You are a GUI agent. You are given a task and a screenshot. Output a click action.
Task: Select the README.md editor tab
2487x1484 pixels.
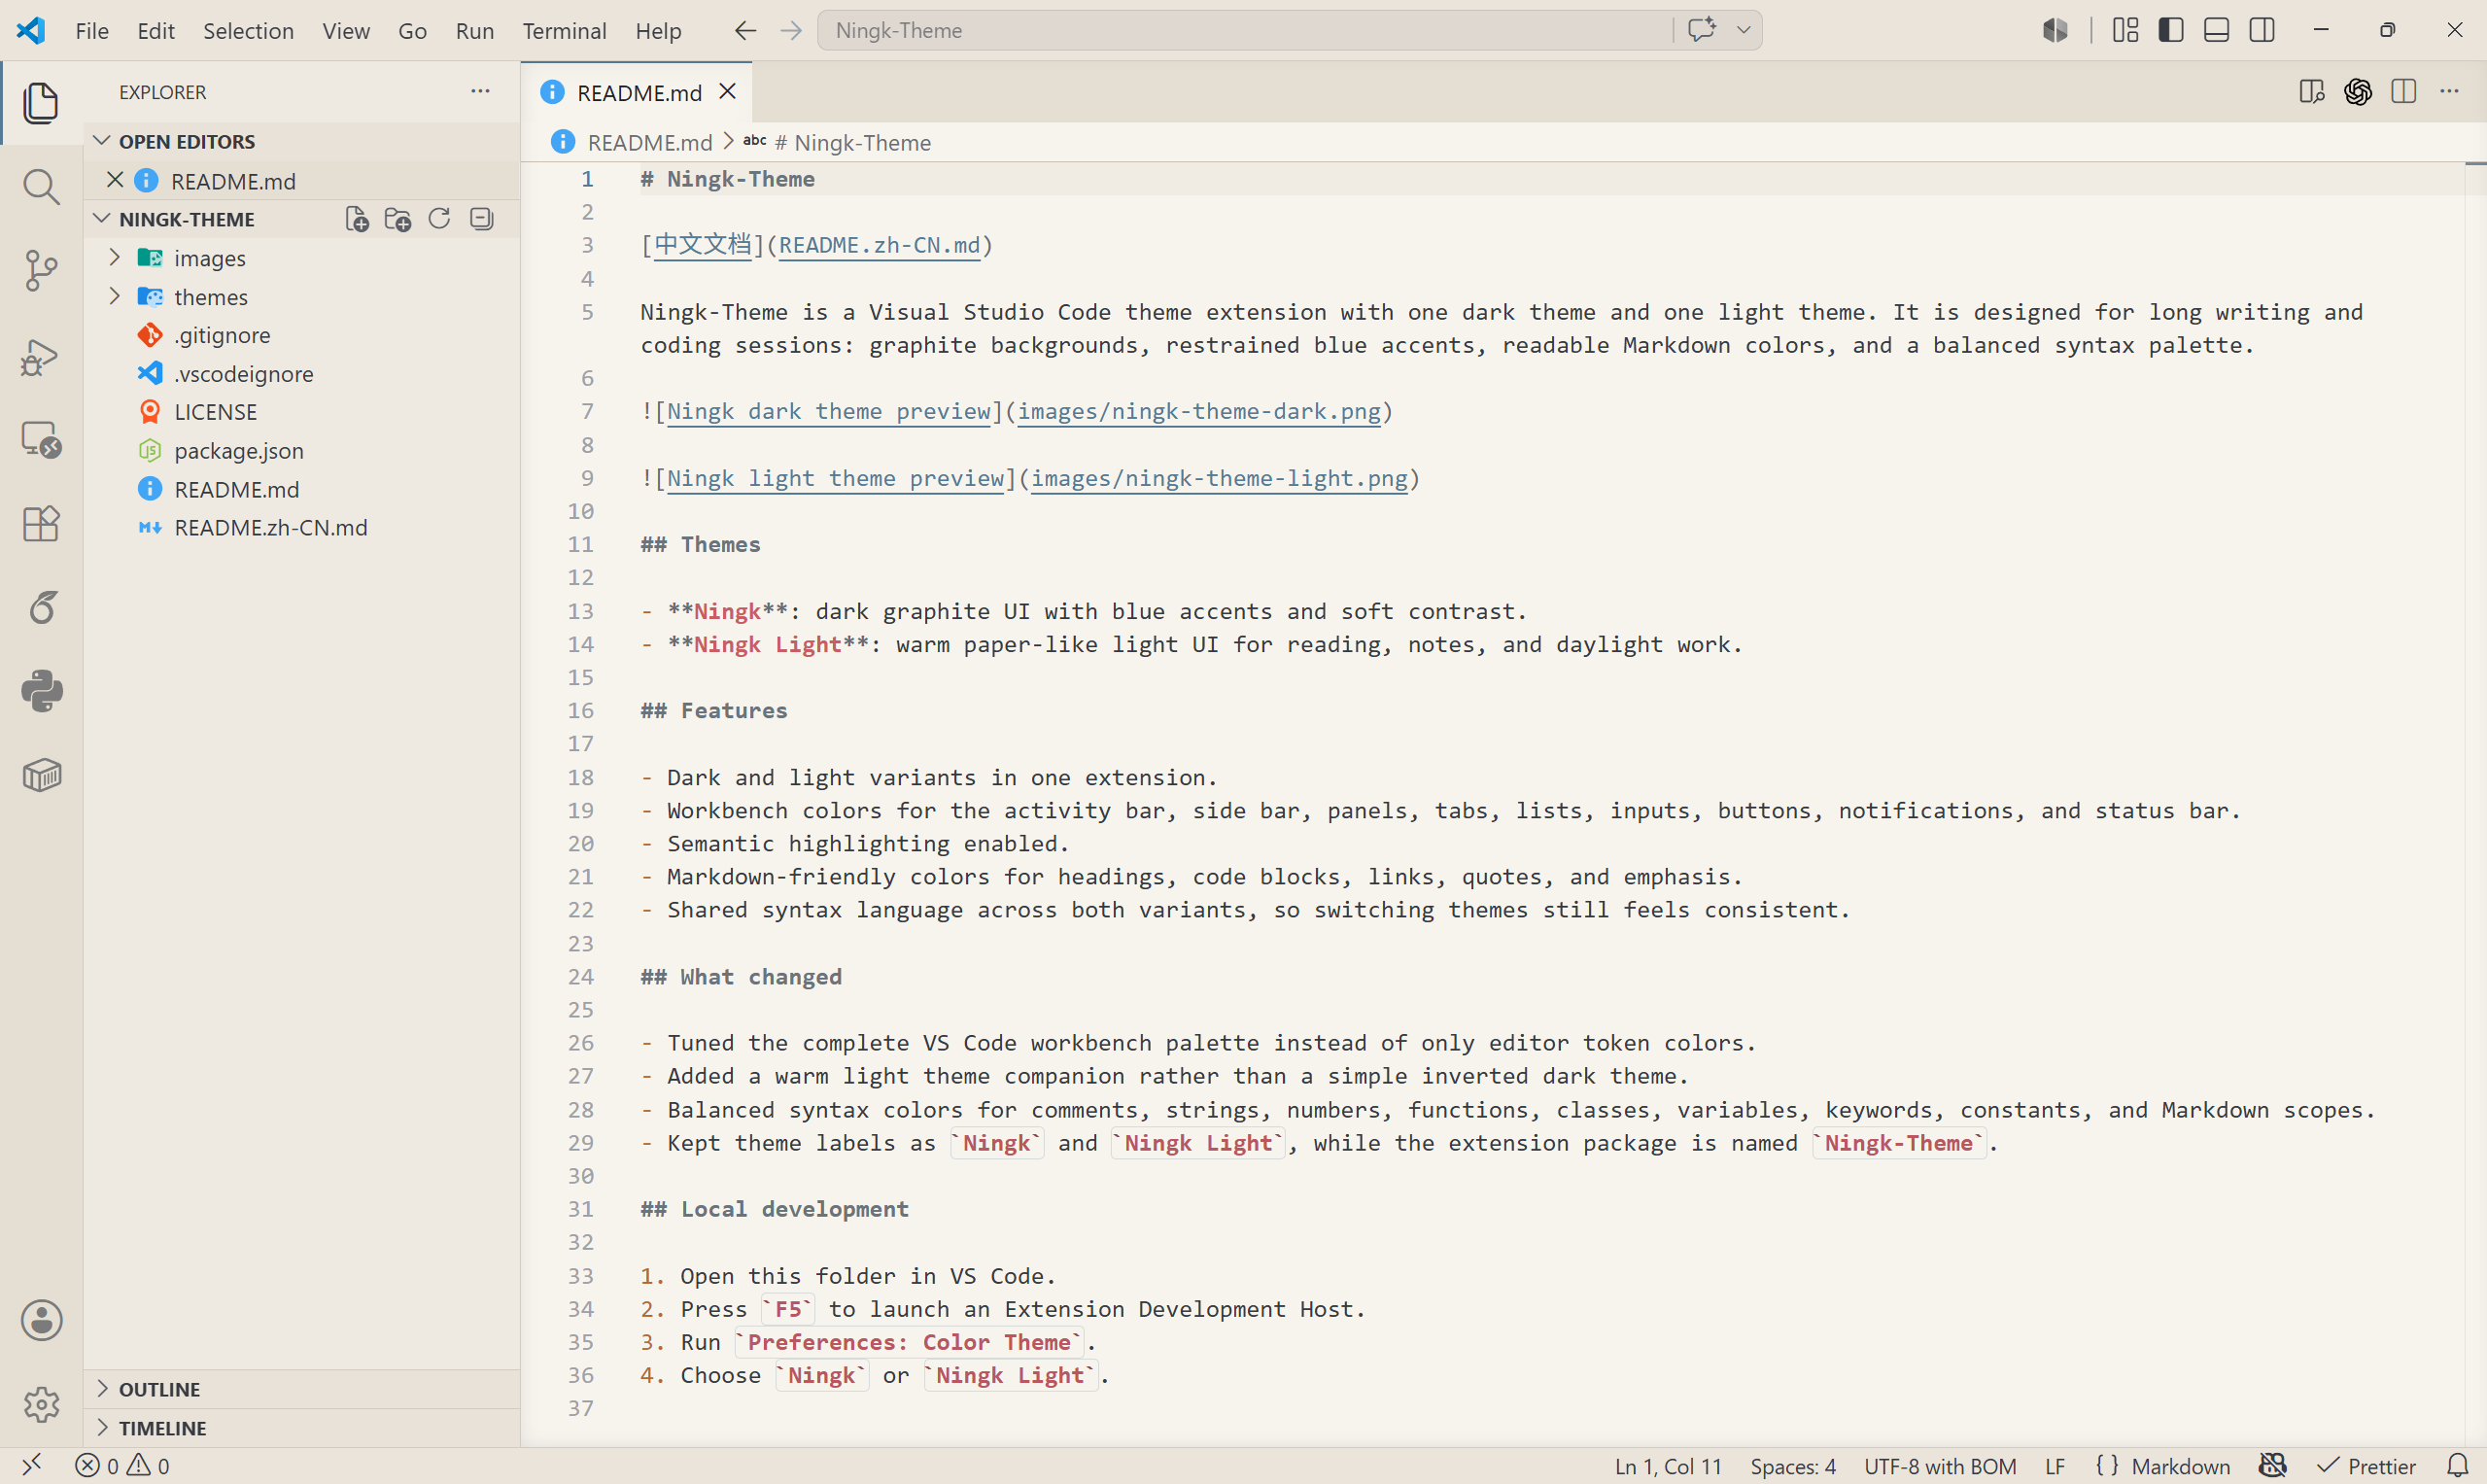(x=638, y=92)
